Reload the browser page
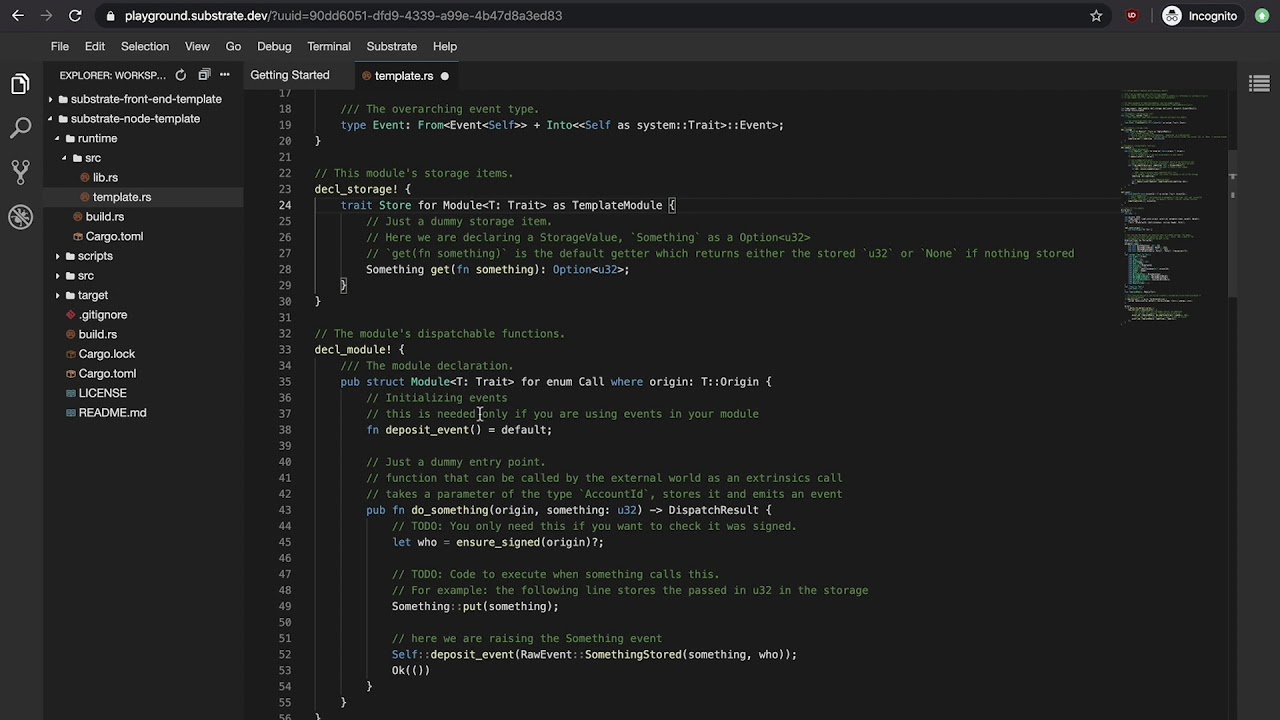Screen dimensions: 1280x720 pos(75,16)
